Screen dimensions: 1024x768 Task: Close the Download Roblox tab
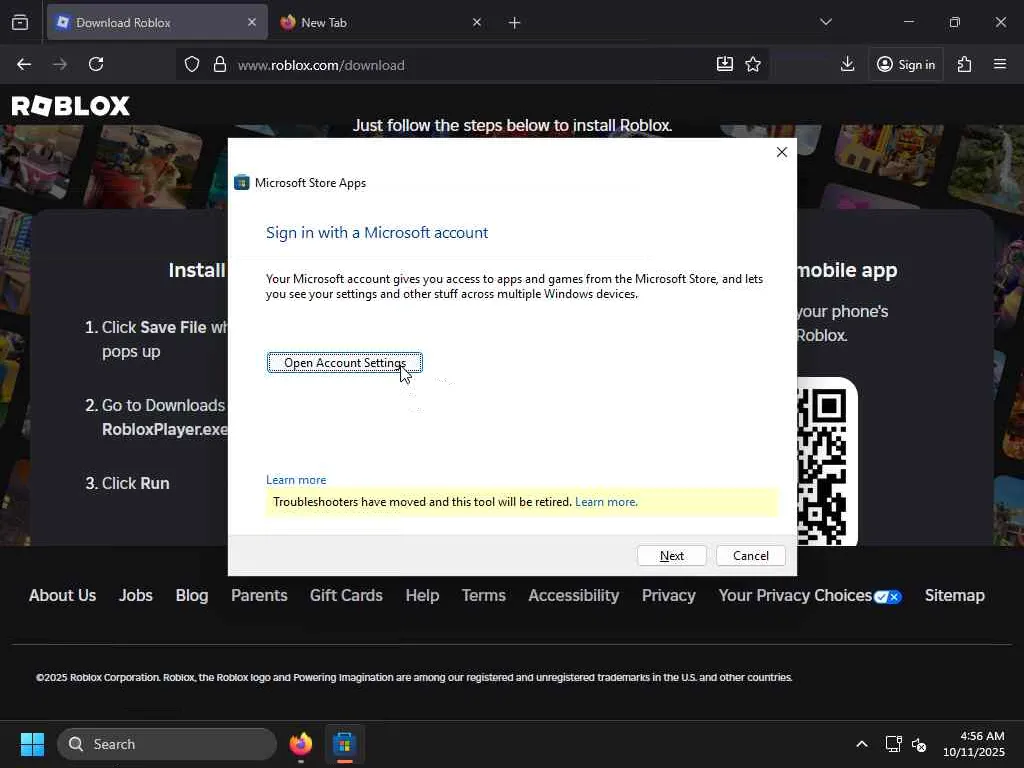point(252,22)
